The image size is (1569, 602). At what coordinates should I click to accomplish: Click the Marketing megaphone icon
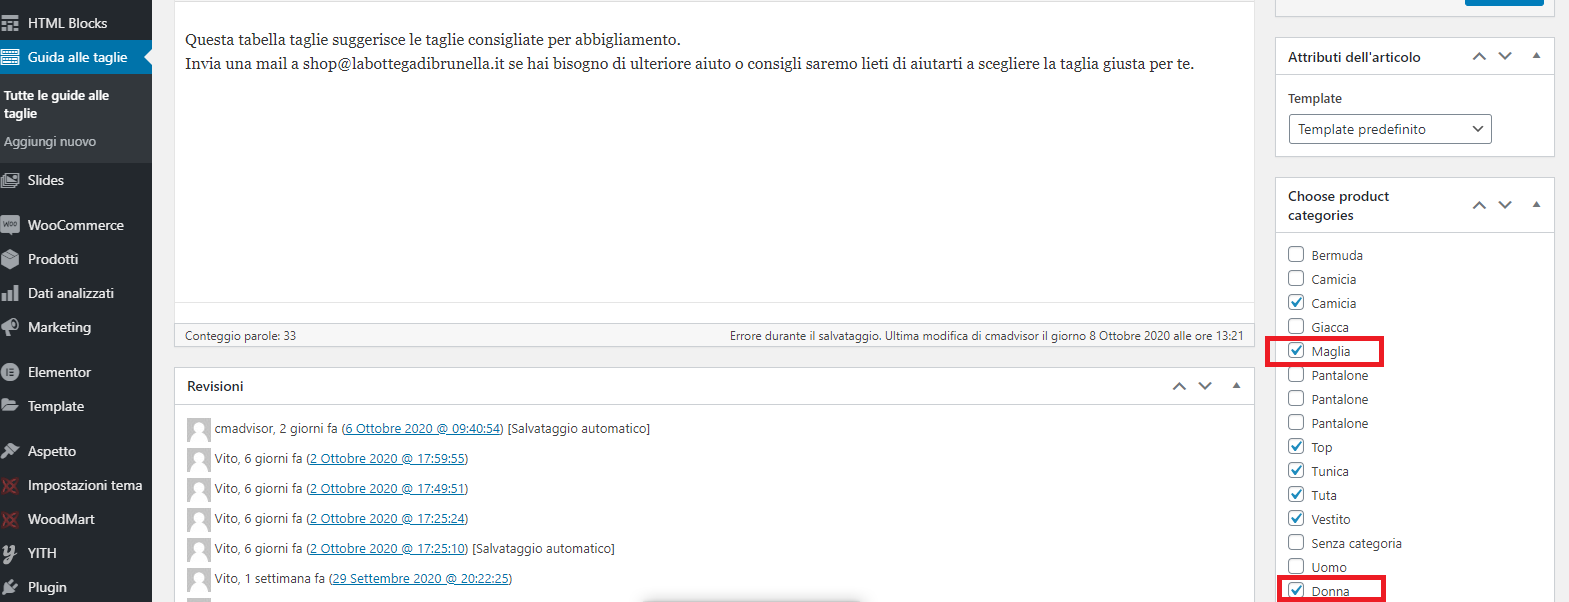tap(10, 327)
